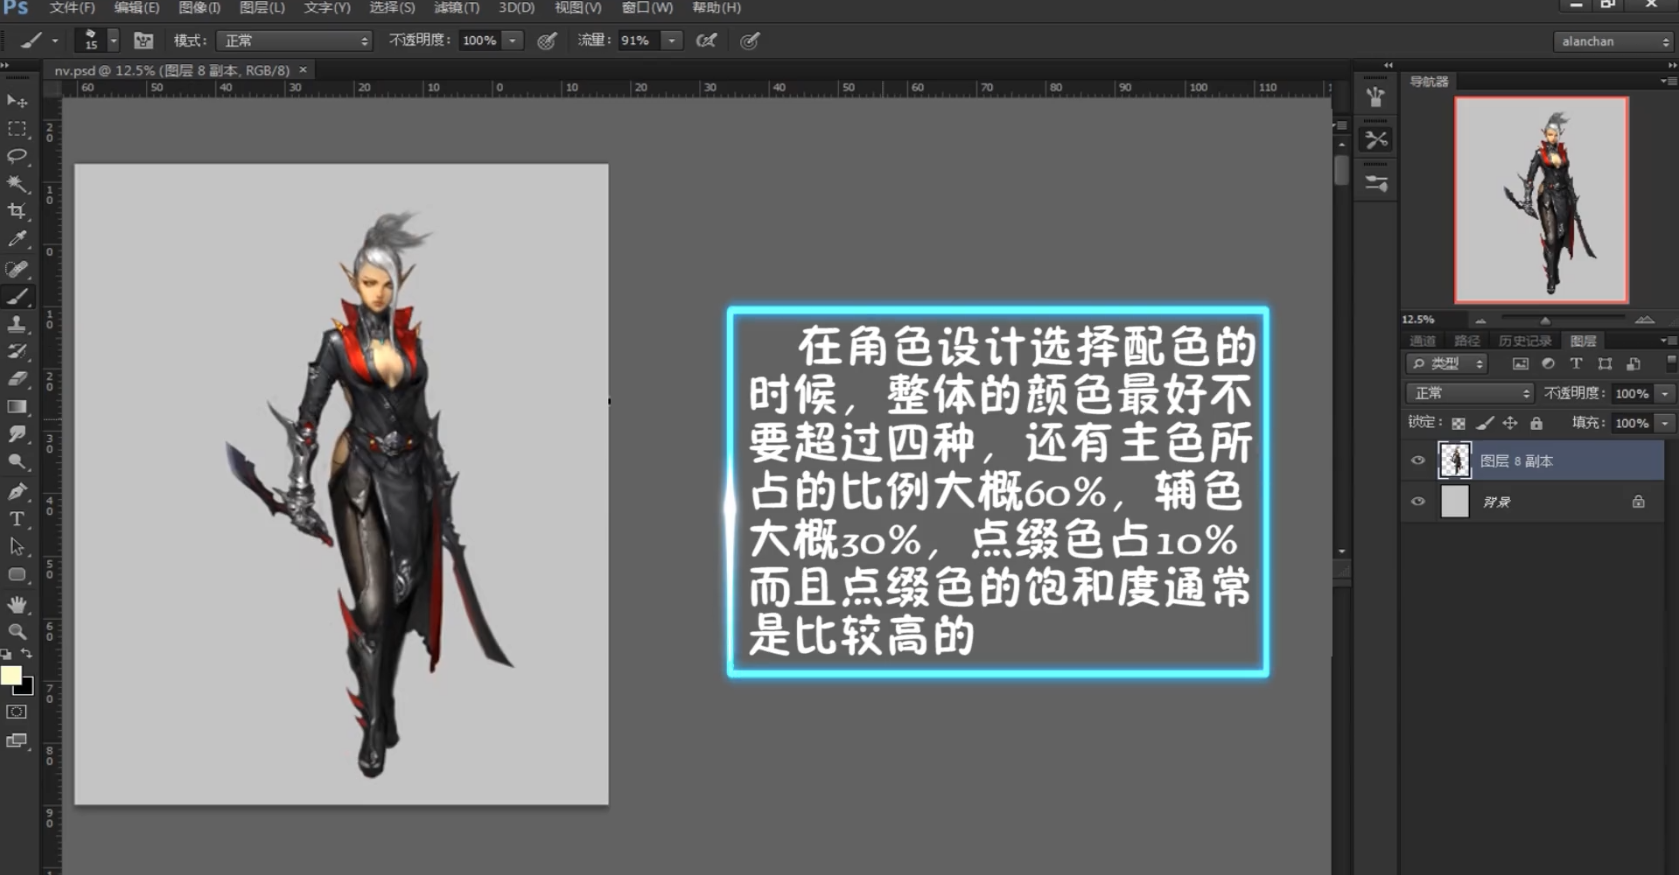Select the Move tool
Viewport: 1679px width, 875px height.
coord(17,101)
